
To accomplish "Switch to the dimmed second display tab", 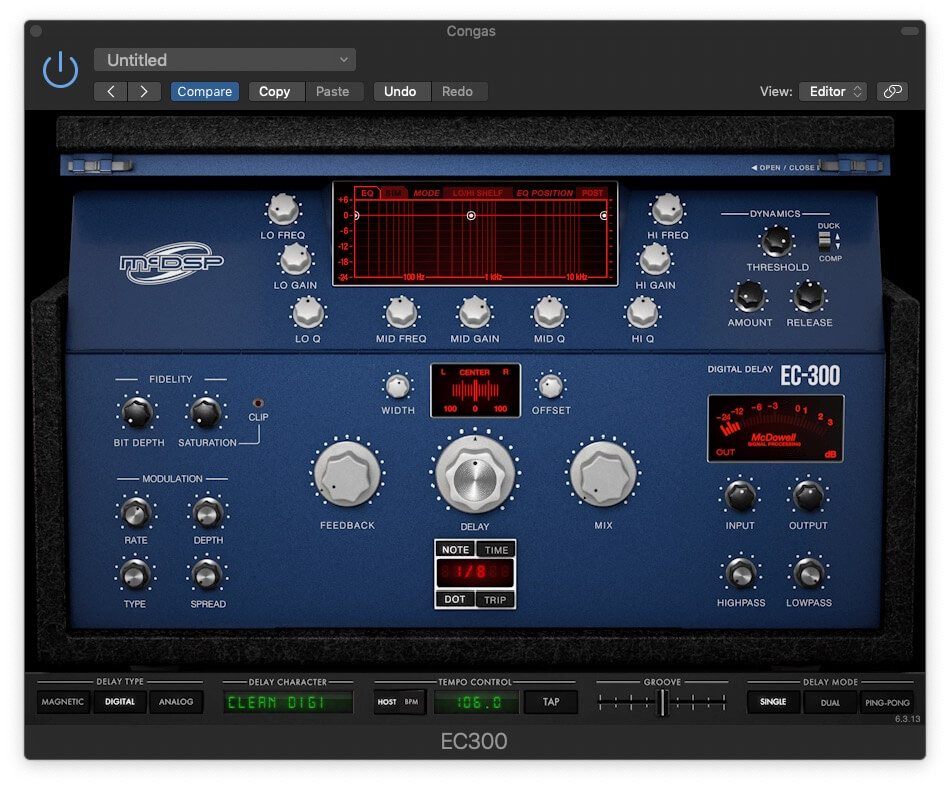I will click(x=394, y=193).
